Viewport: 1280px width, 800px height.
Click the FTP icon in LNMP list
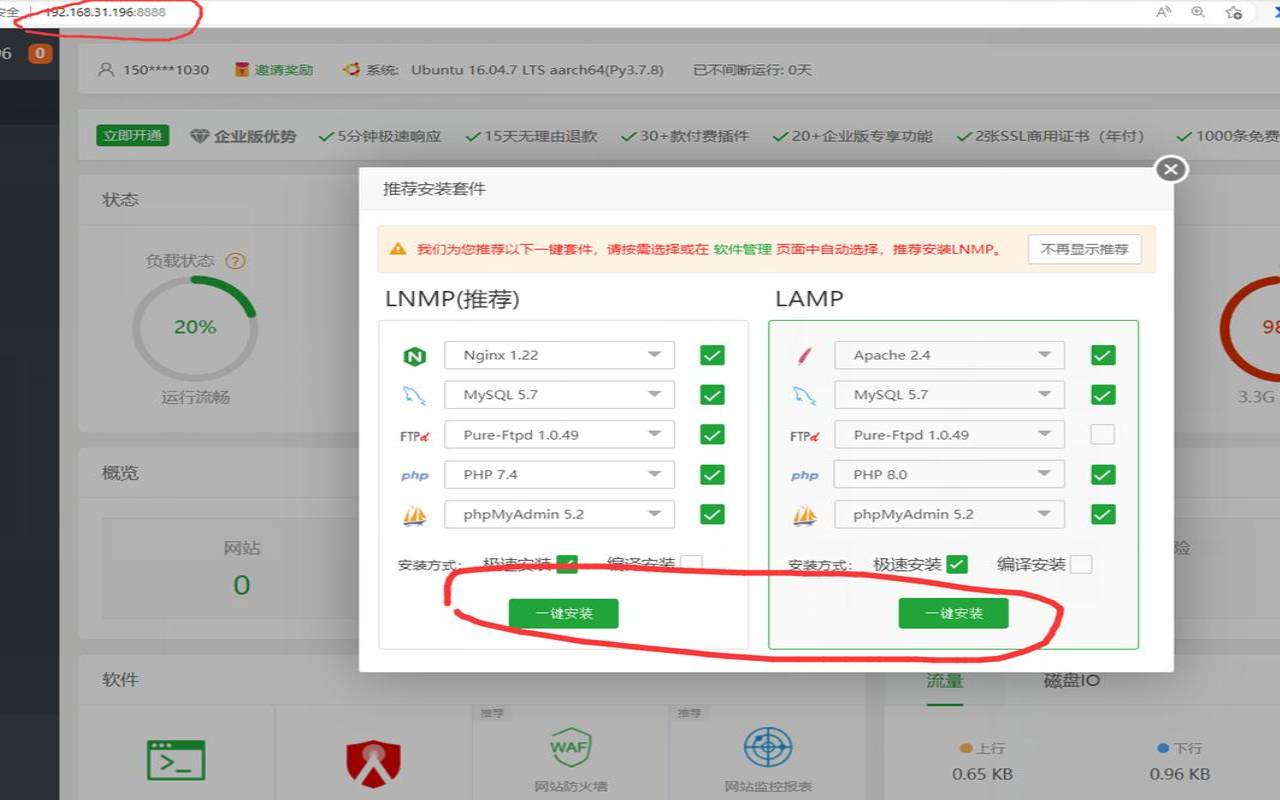tap(414, 436)
